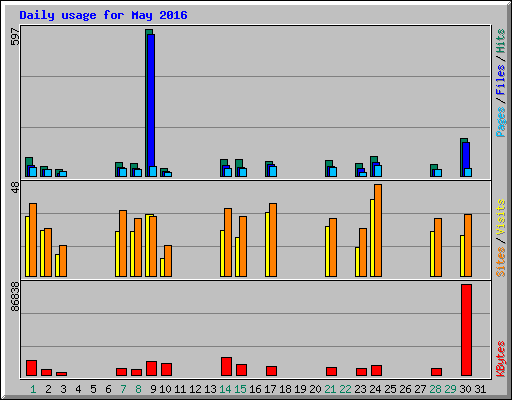The image size is (512, 400).
Task: Click day label 30 on the x-axis
Action: pos(465,389)
